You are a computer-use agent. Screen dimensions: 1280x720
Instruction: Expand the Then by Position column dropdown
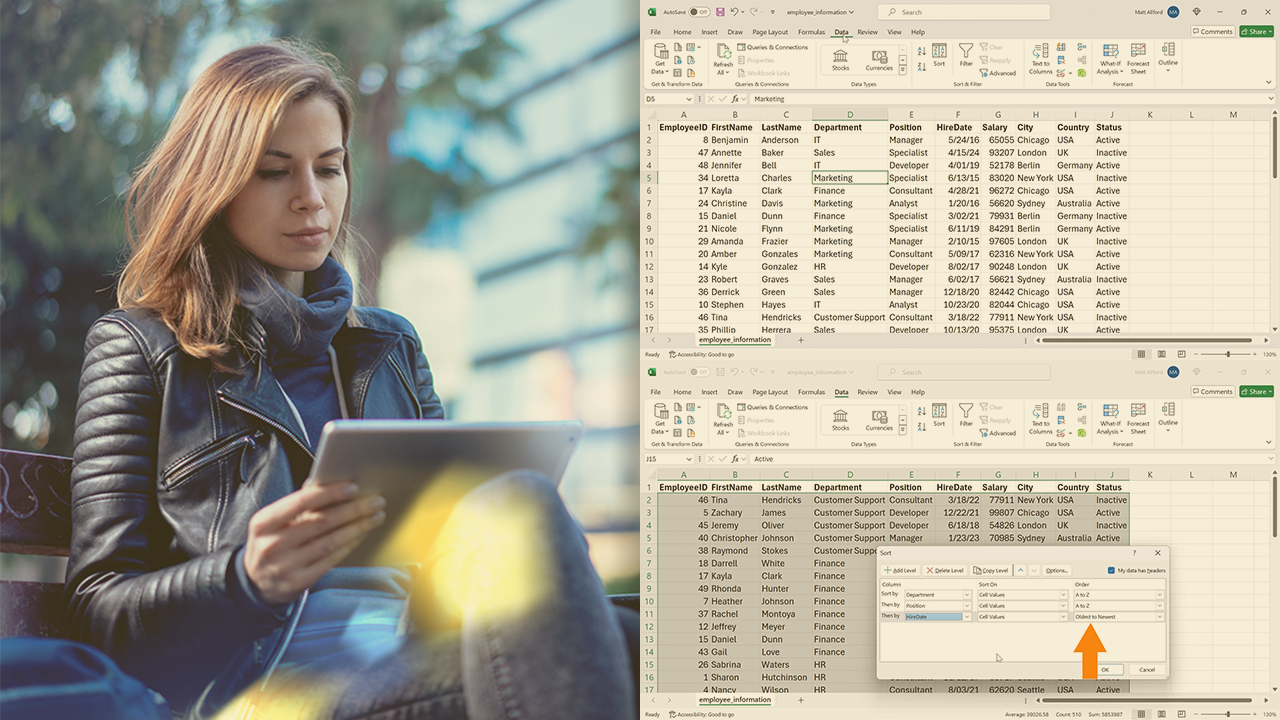click(x=967, y=606)
